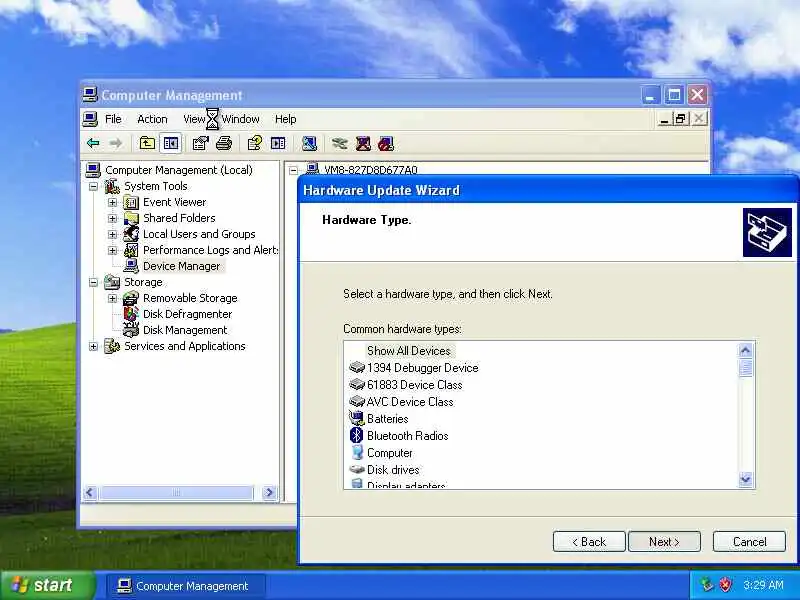
Task: Select Device Manager in the tree
Action: 181,266
